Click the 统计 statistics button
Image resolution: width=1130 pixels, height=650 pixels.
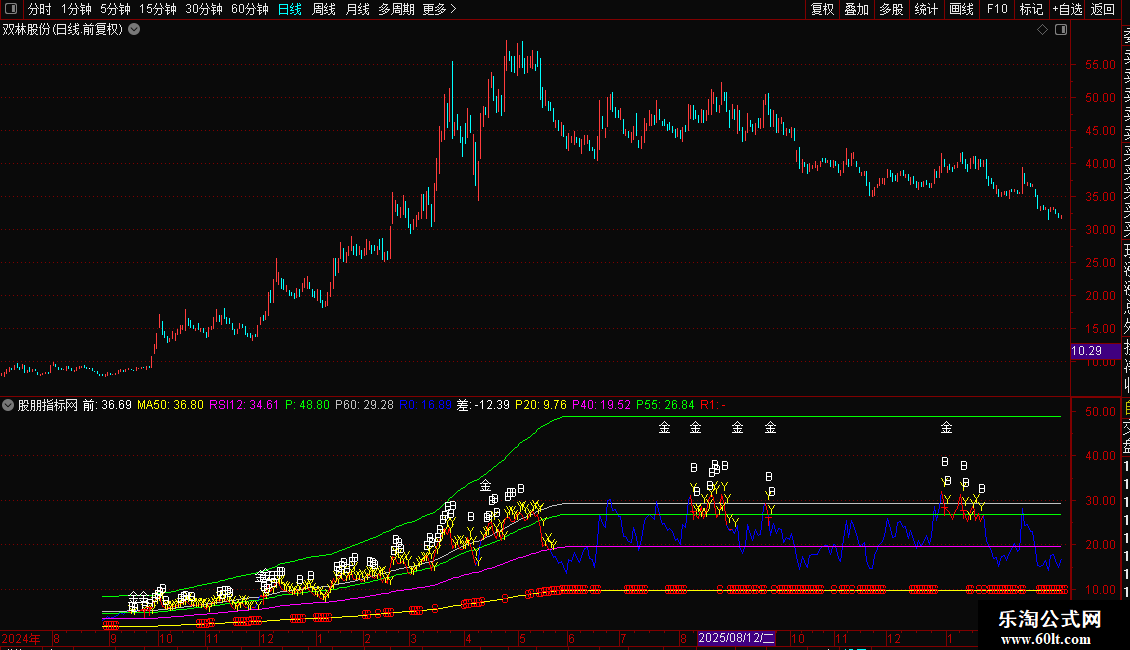[x=926, y=9]
